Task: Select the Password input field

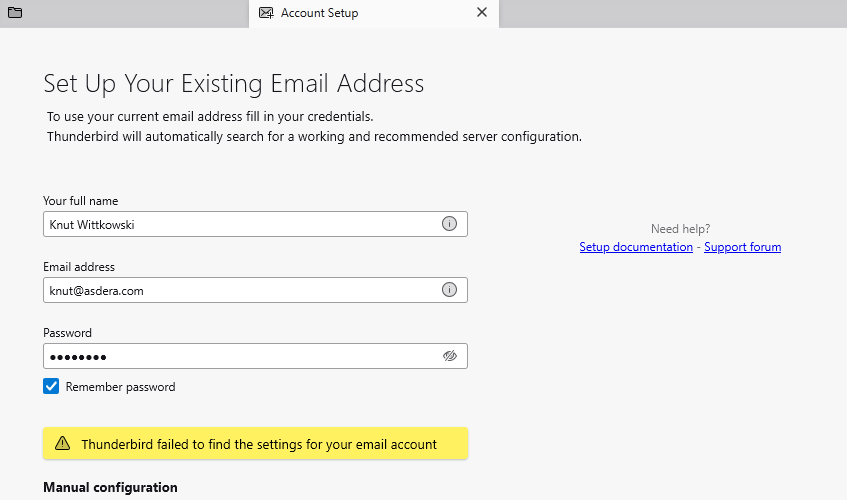Action: (240, 356)
